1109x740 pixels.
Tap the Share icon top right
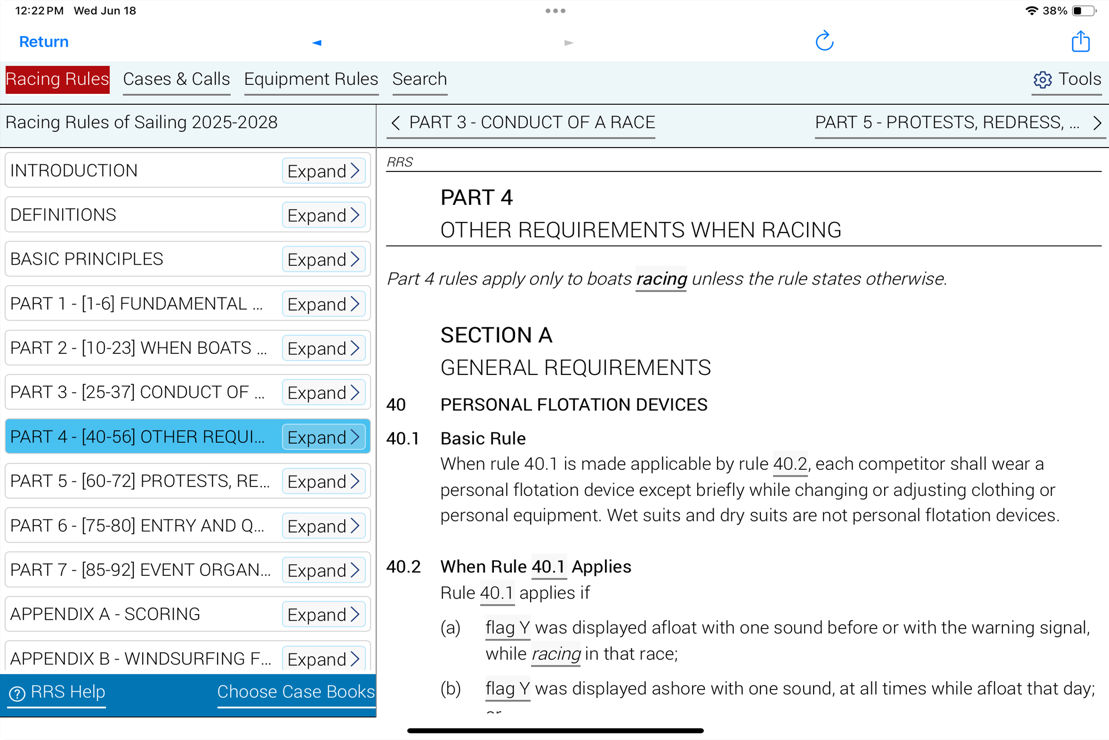1080,41
